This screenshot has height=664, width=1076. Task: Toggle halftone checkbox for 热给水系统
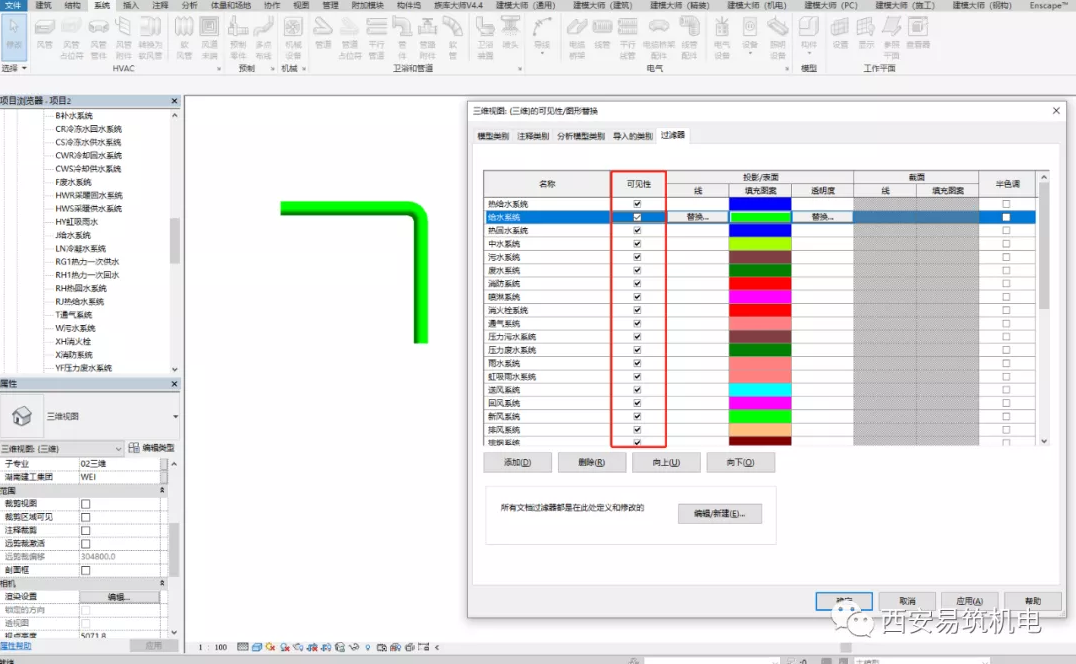point(1006,204)
